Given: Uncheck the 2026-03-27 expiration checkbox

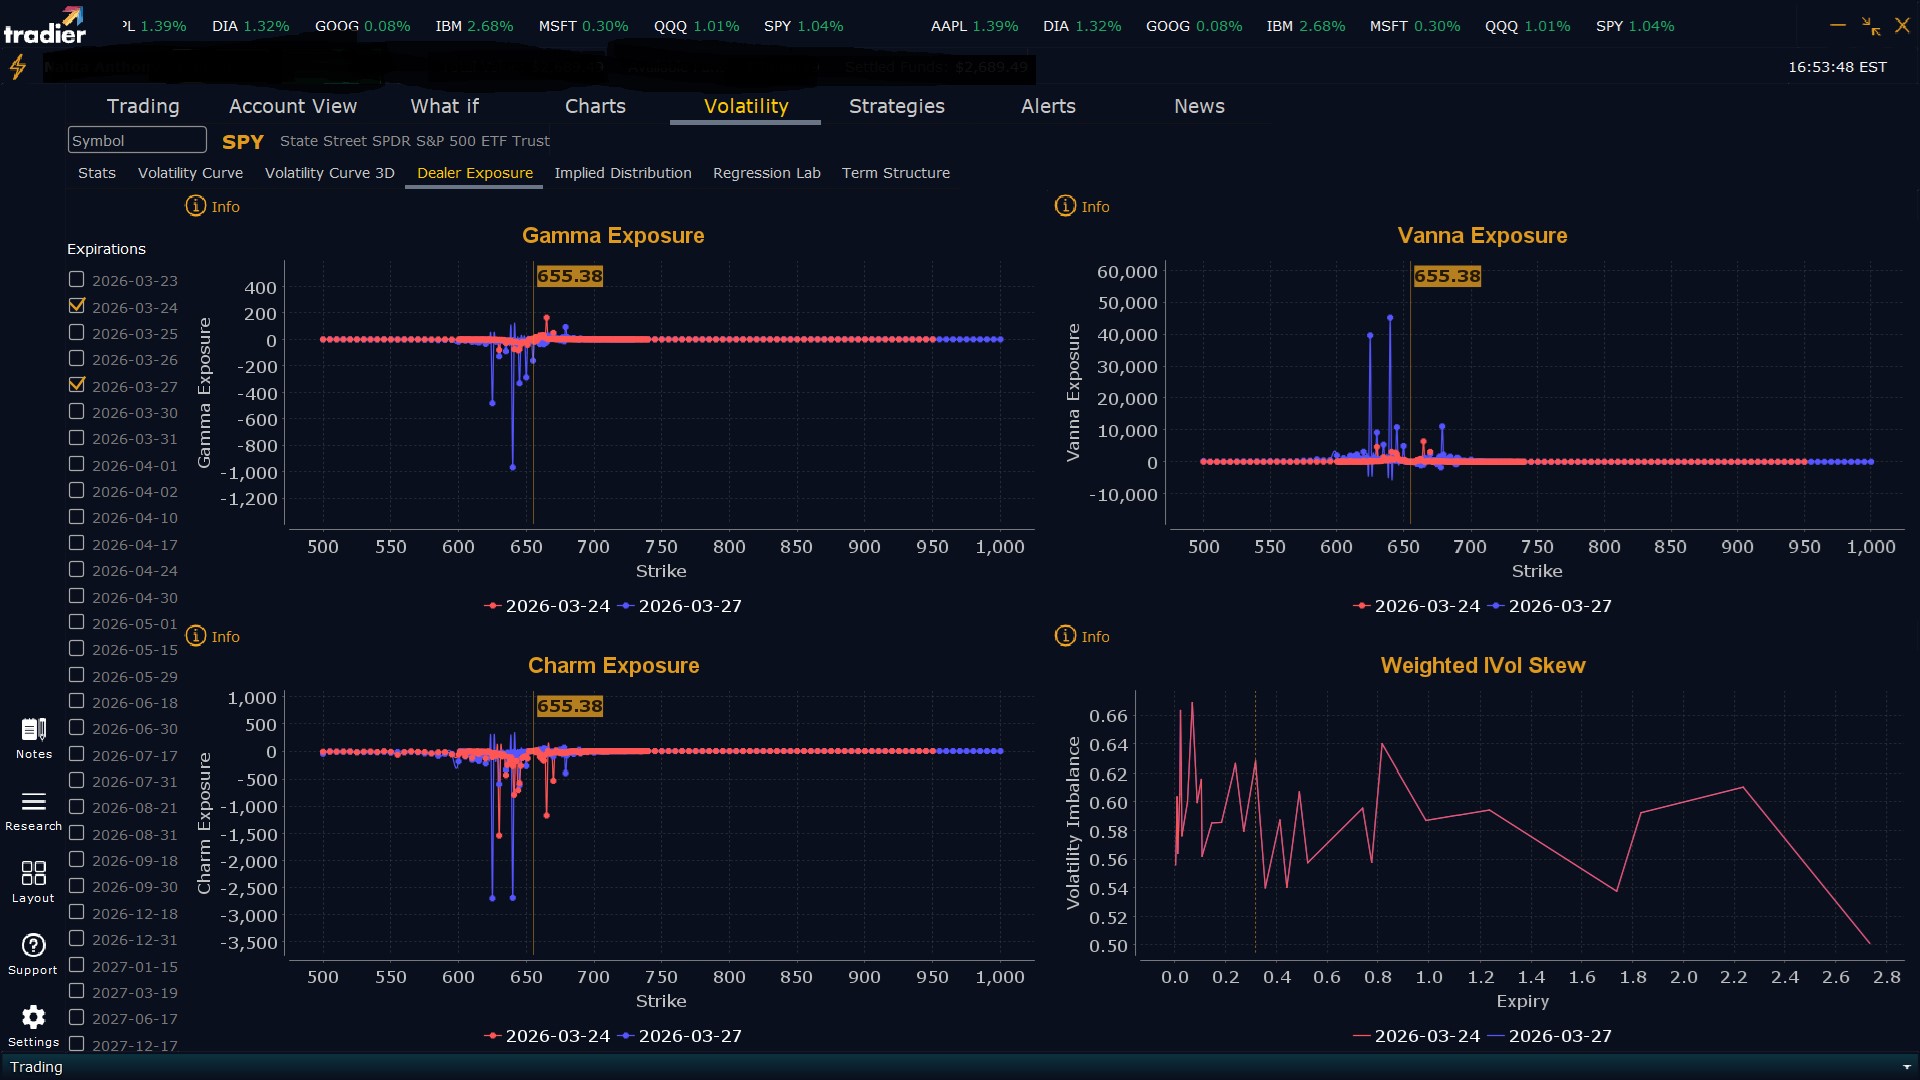Looking at the screenshot, I should [77, 385].
